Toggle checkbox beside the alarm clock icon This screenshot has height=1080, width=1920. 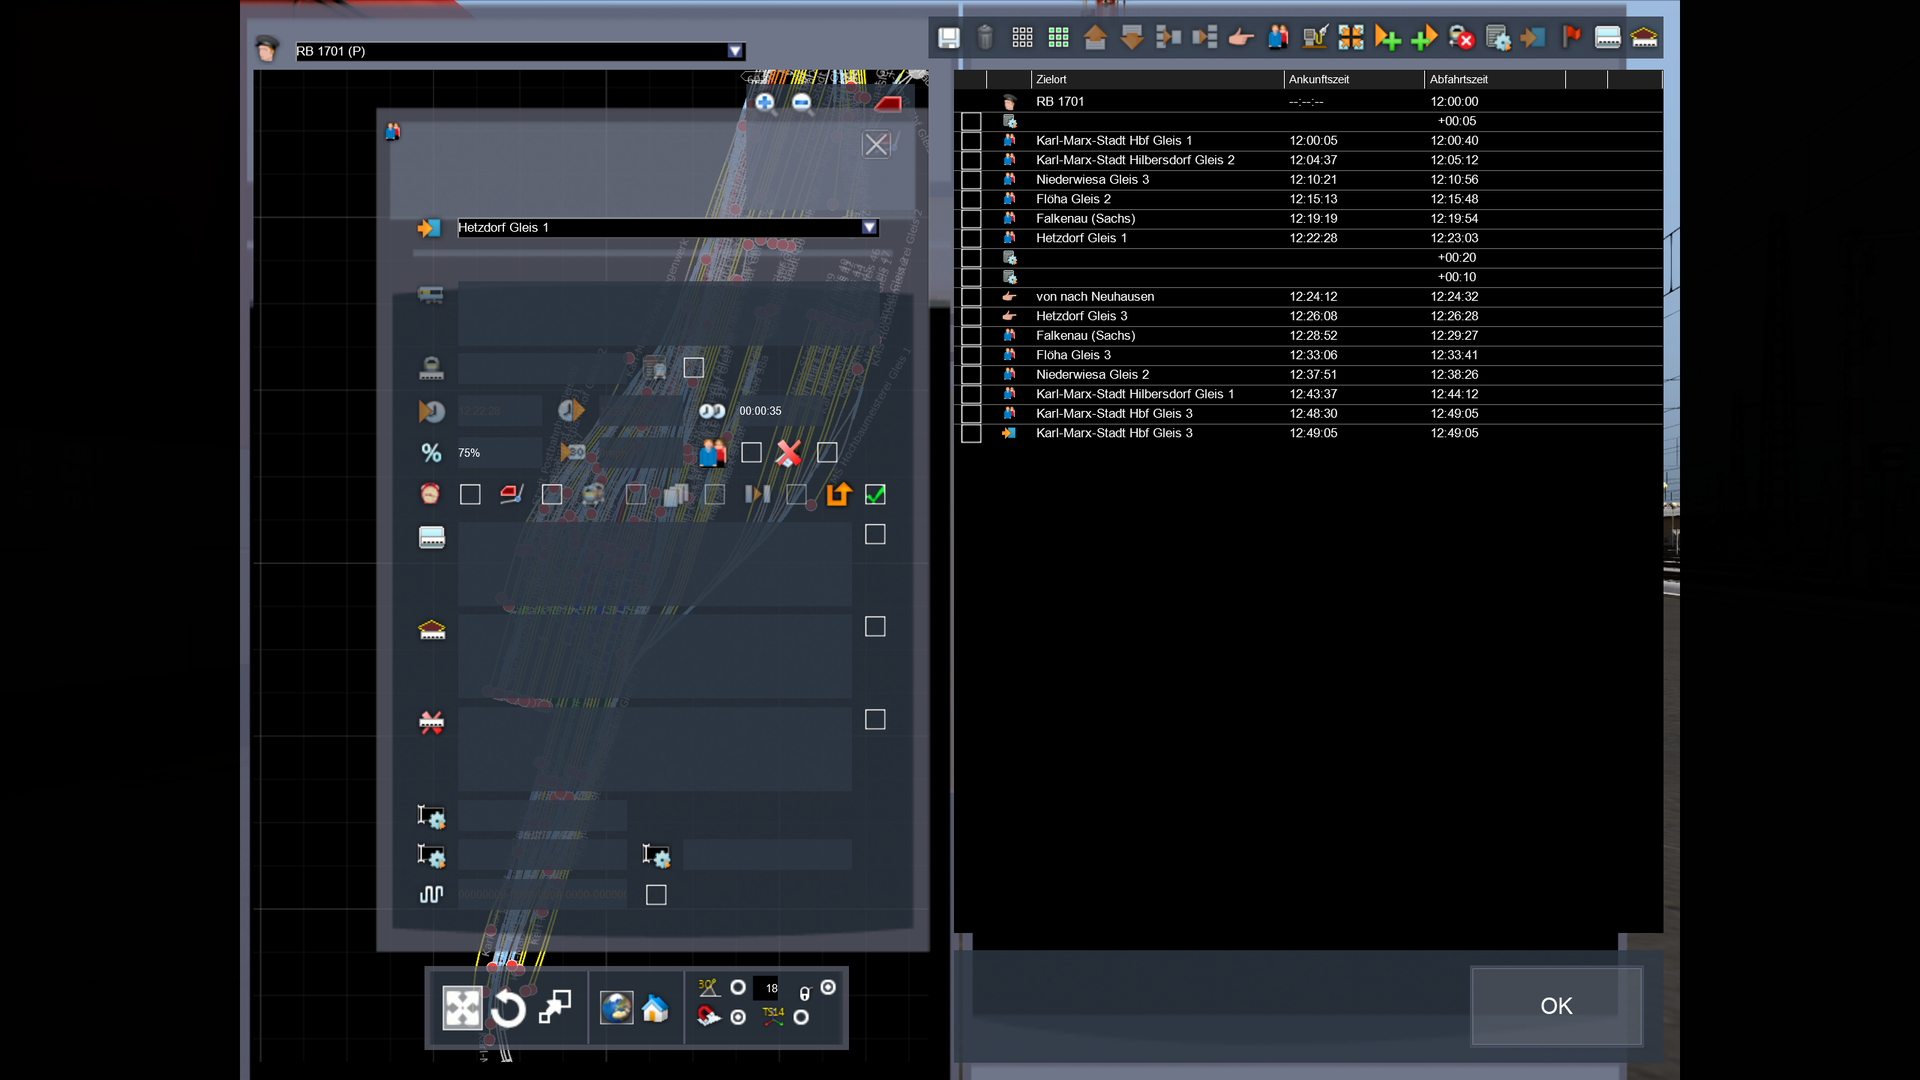click(470, 494)
